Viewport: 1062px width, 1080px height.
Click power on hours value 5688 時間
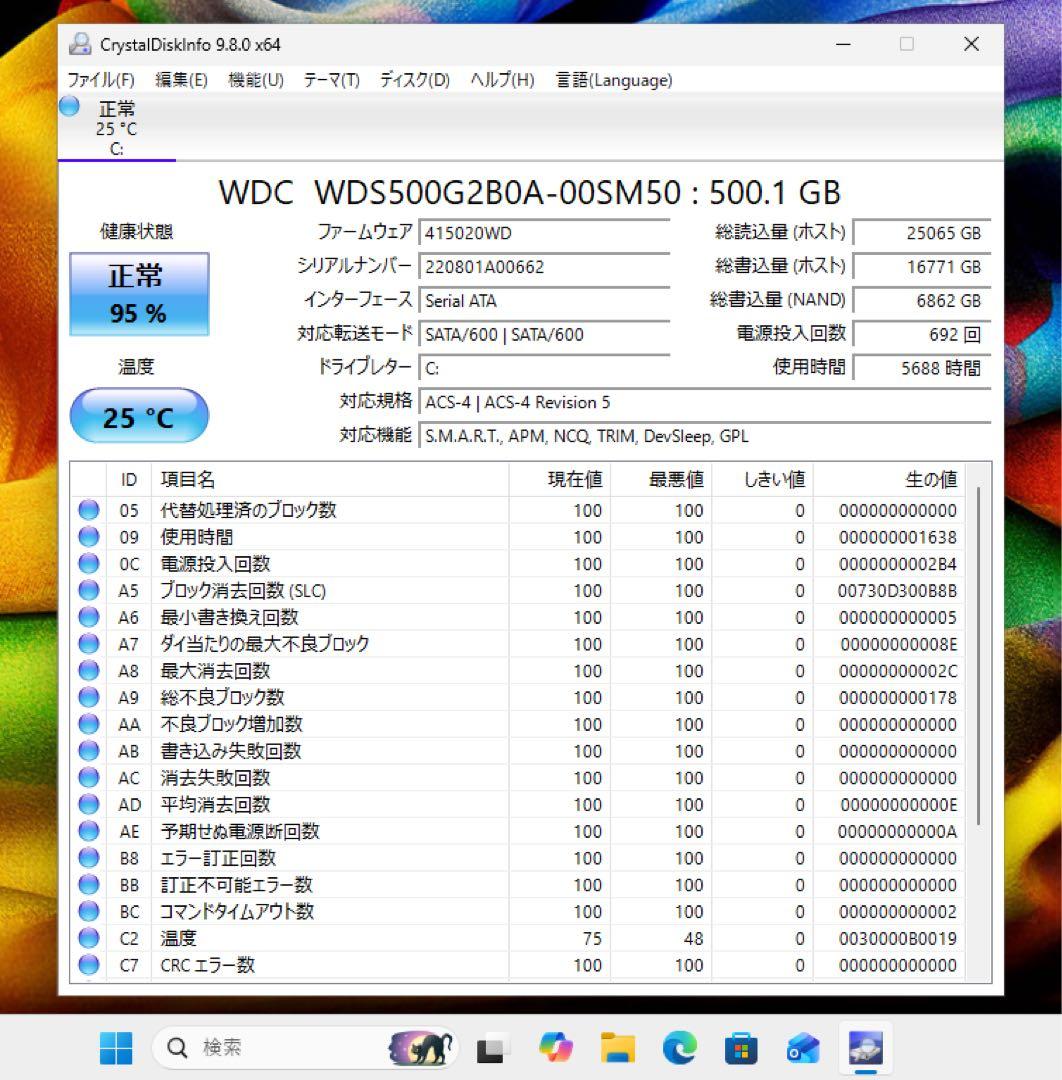(x=922, y=368)
